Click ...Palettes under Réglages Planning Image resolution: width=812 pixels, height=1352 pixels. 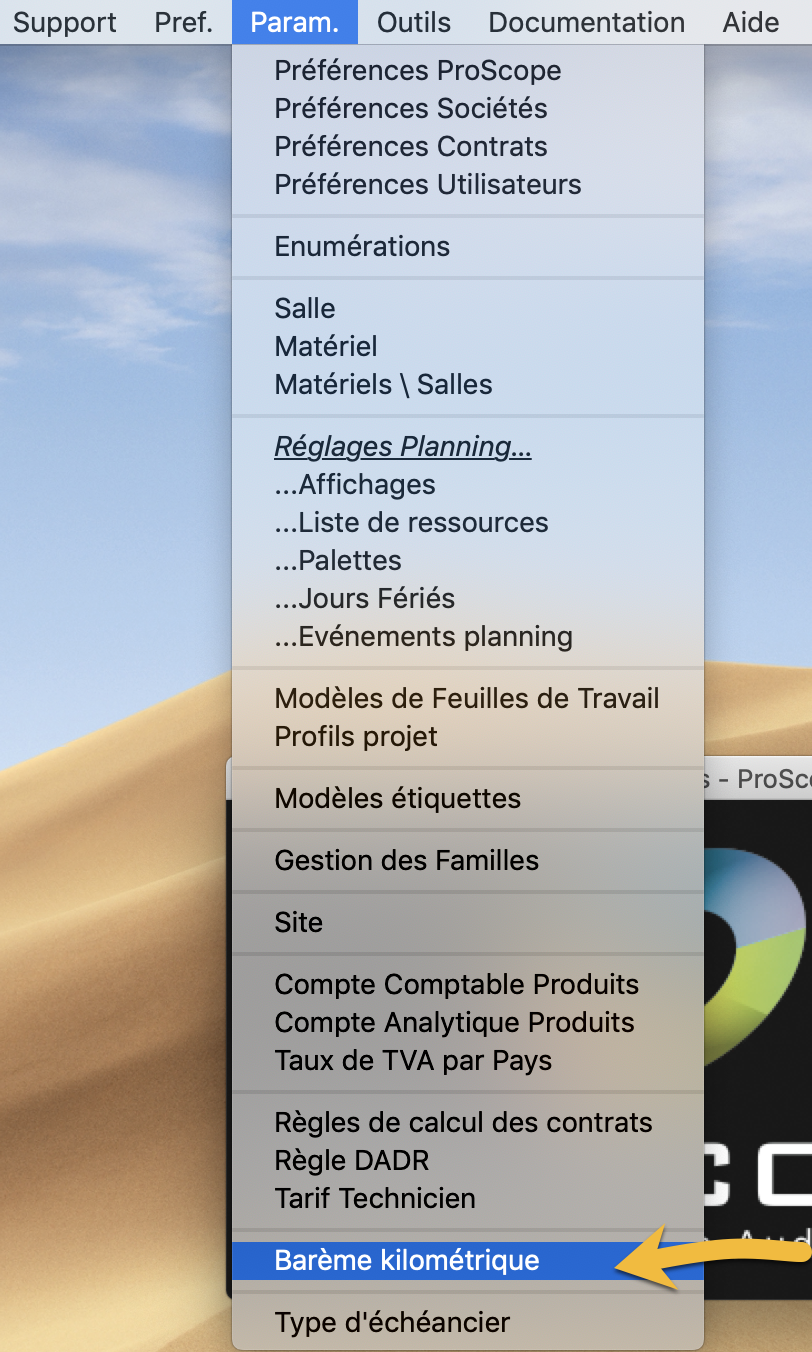[338, 561]
